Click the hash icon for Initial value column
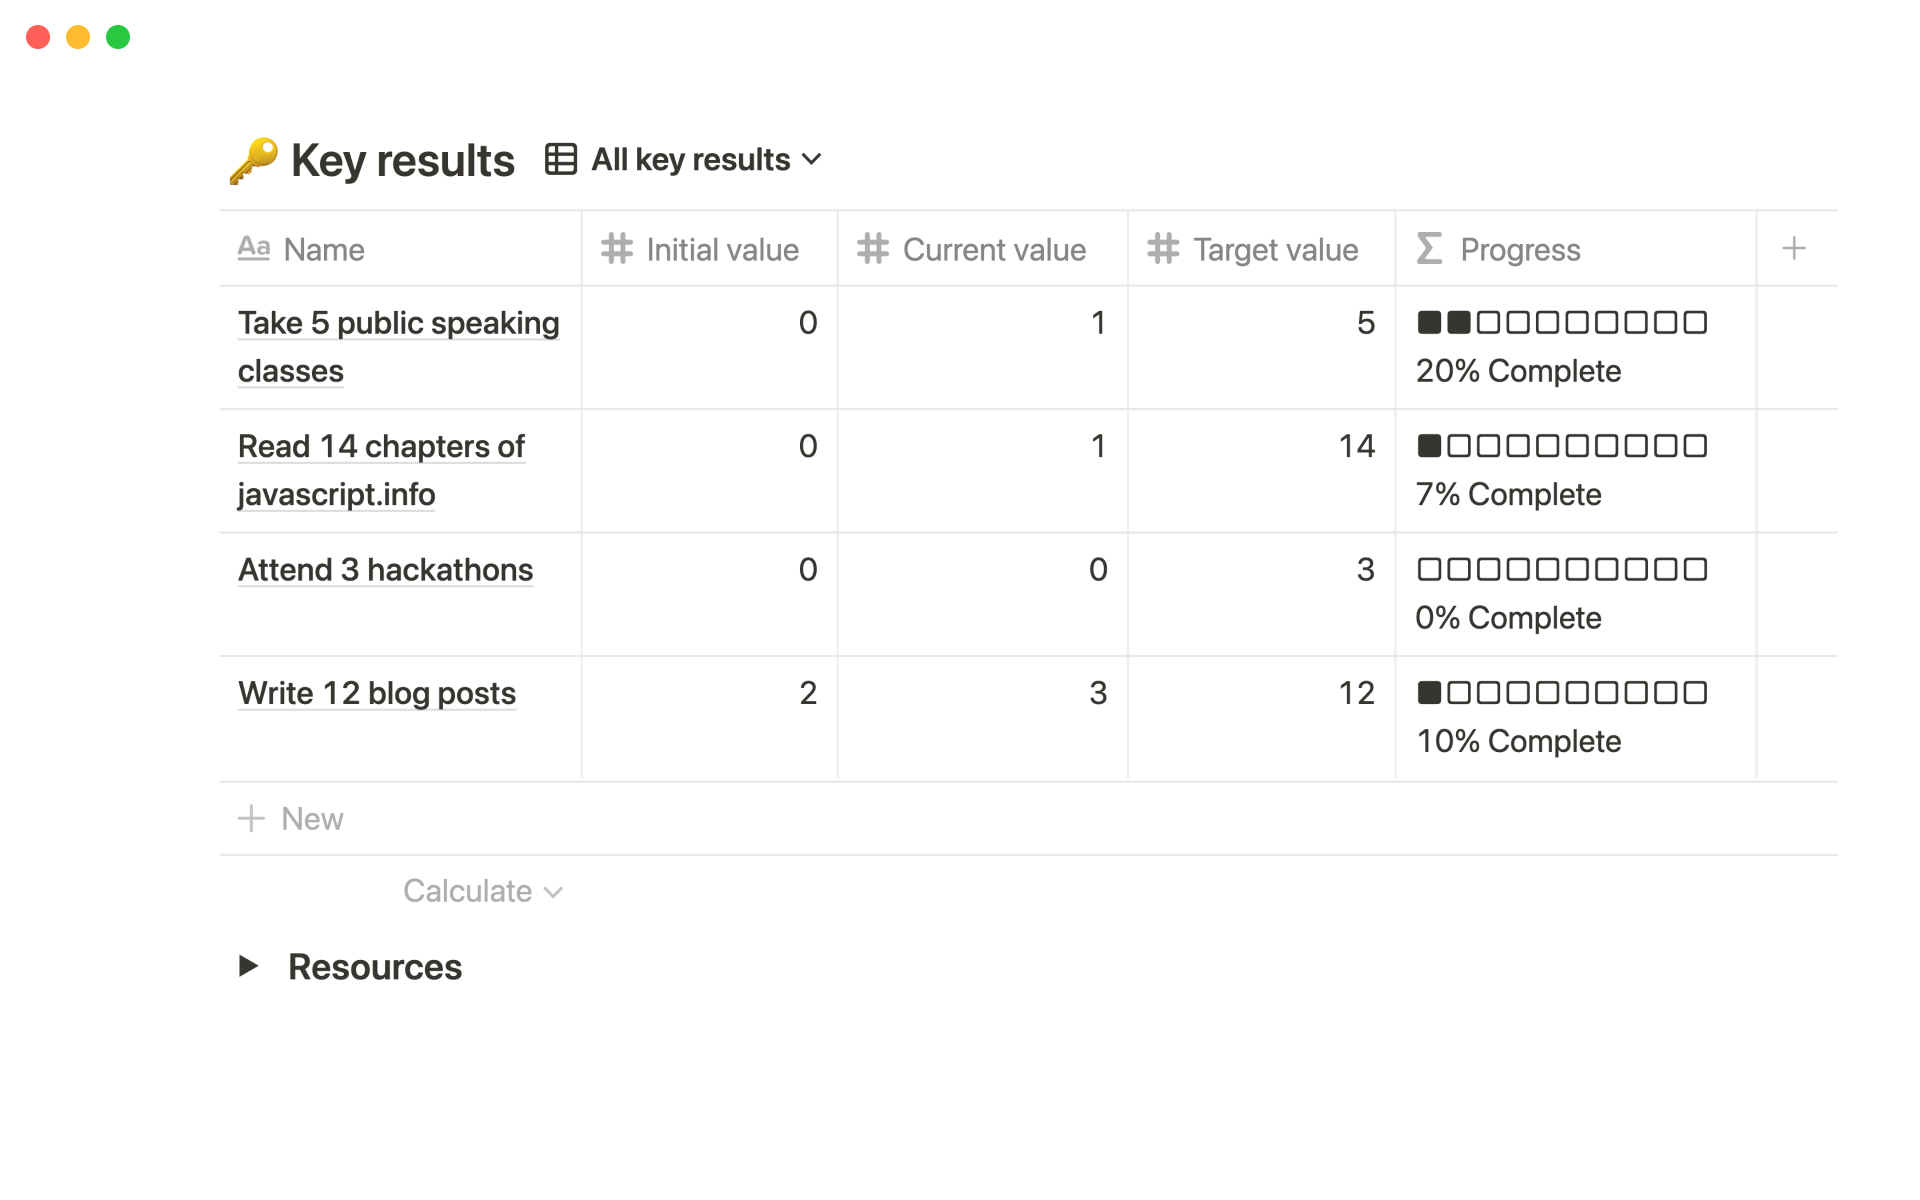This screenshot has width=1920, height=1200. (617, 248)
